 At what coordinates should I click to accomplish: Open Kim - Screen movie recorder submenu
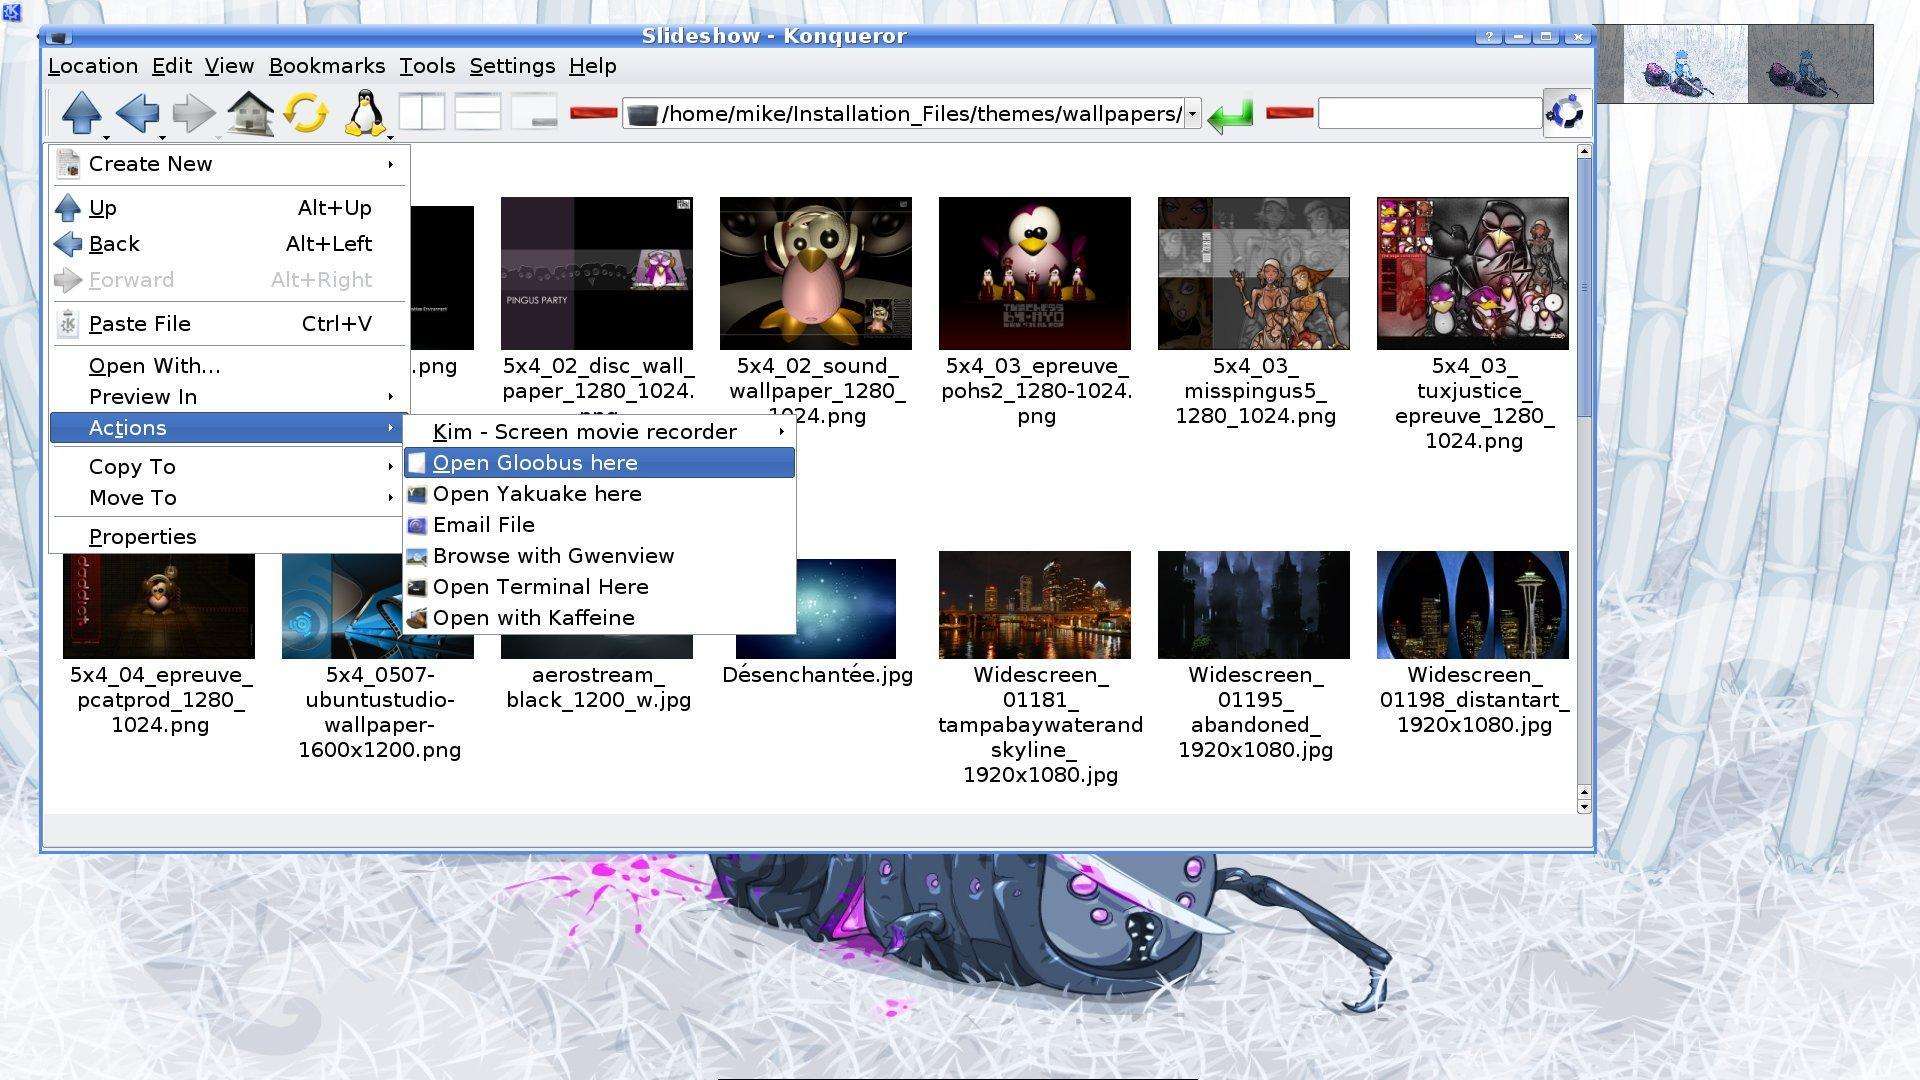(x=599, y=432)
